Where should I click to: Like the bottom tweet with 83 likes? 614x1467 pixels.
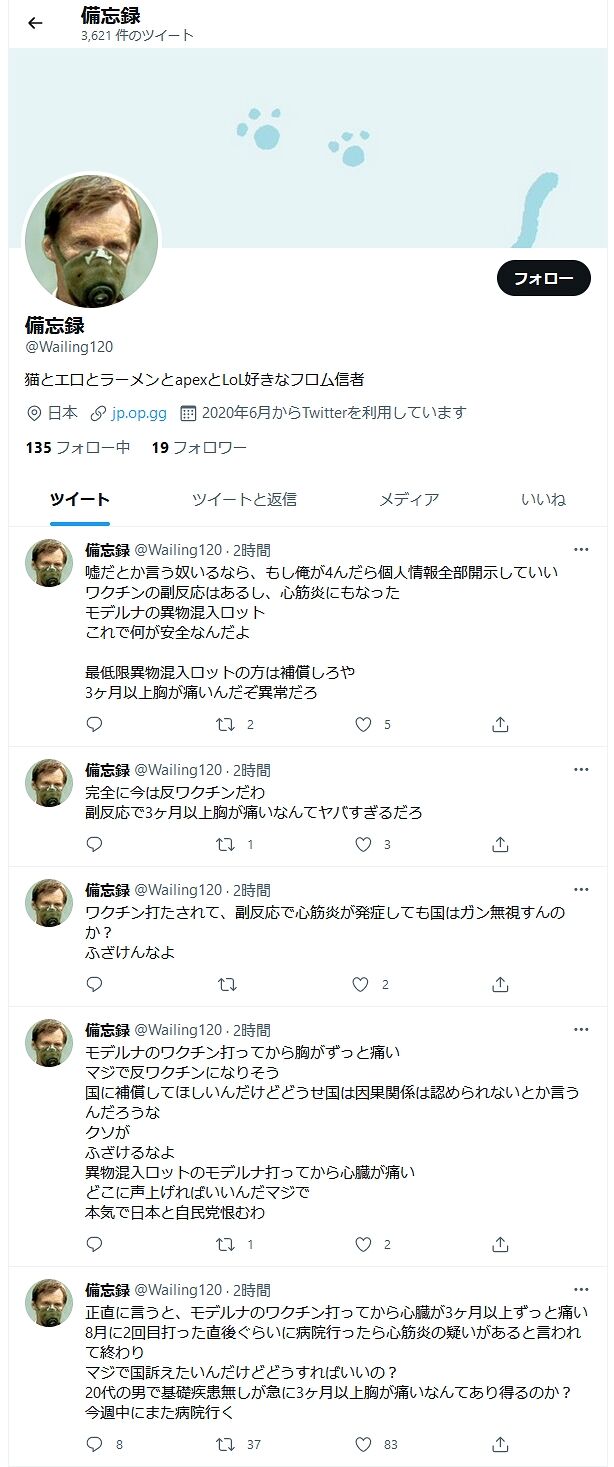click(364, 1444)
